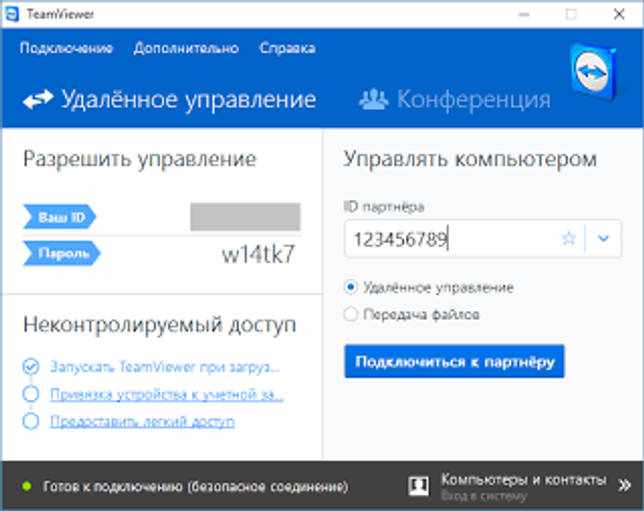Click the Computers and Contacts icon
This screenshot has width=644, height=511.
click(419, 486)
